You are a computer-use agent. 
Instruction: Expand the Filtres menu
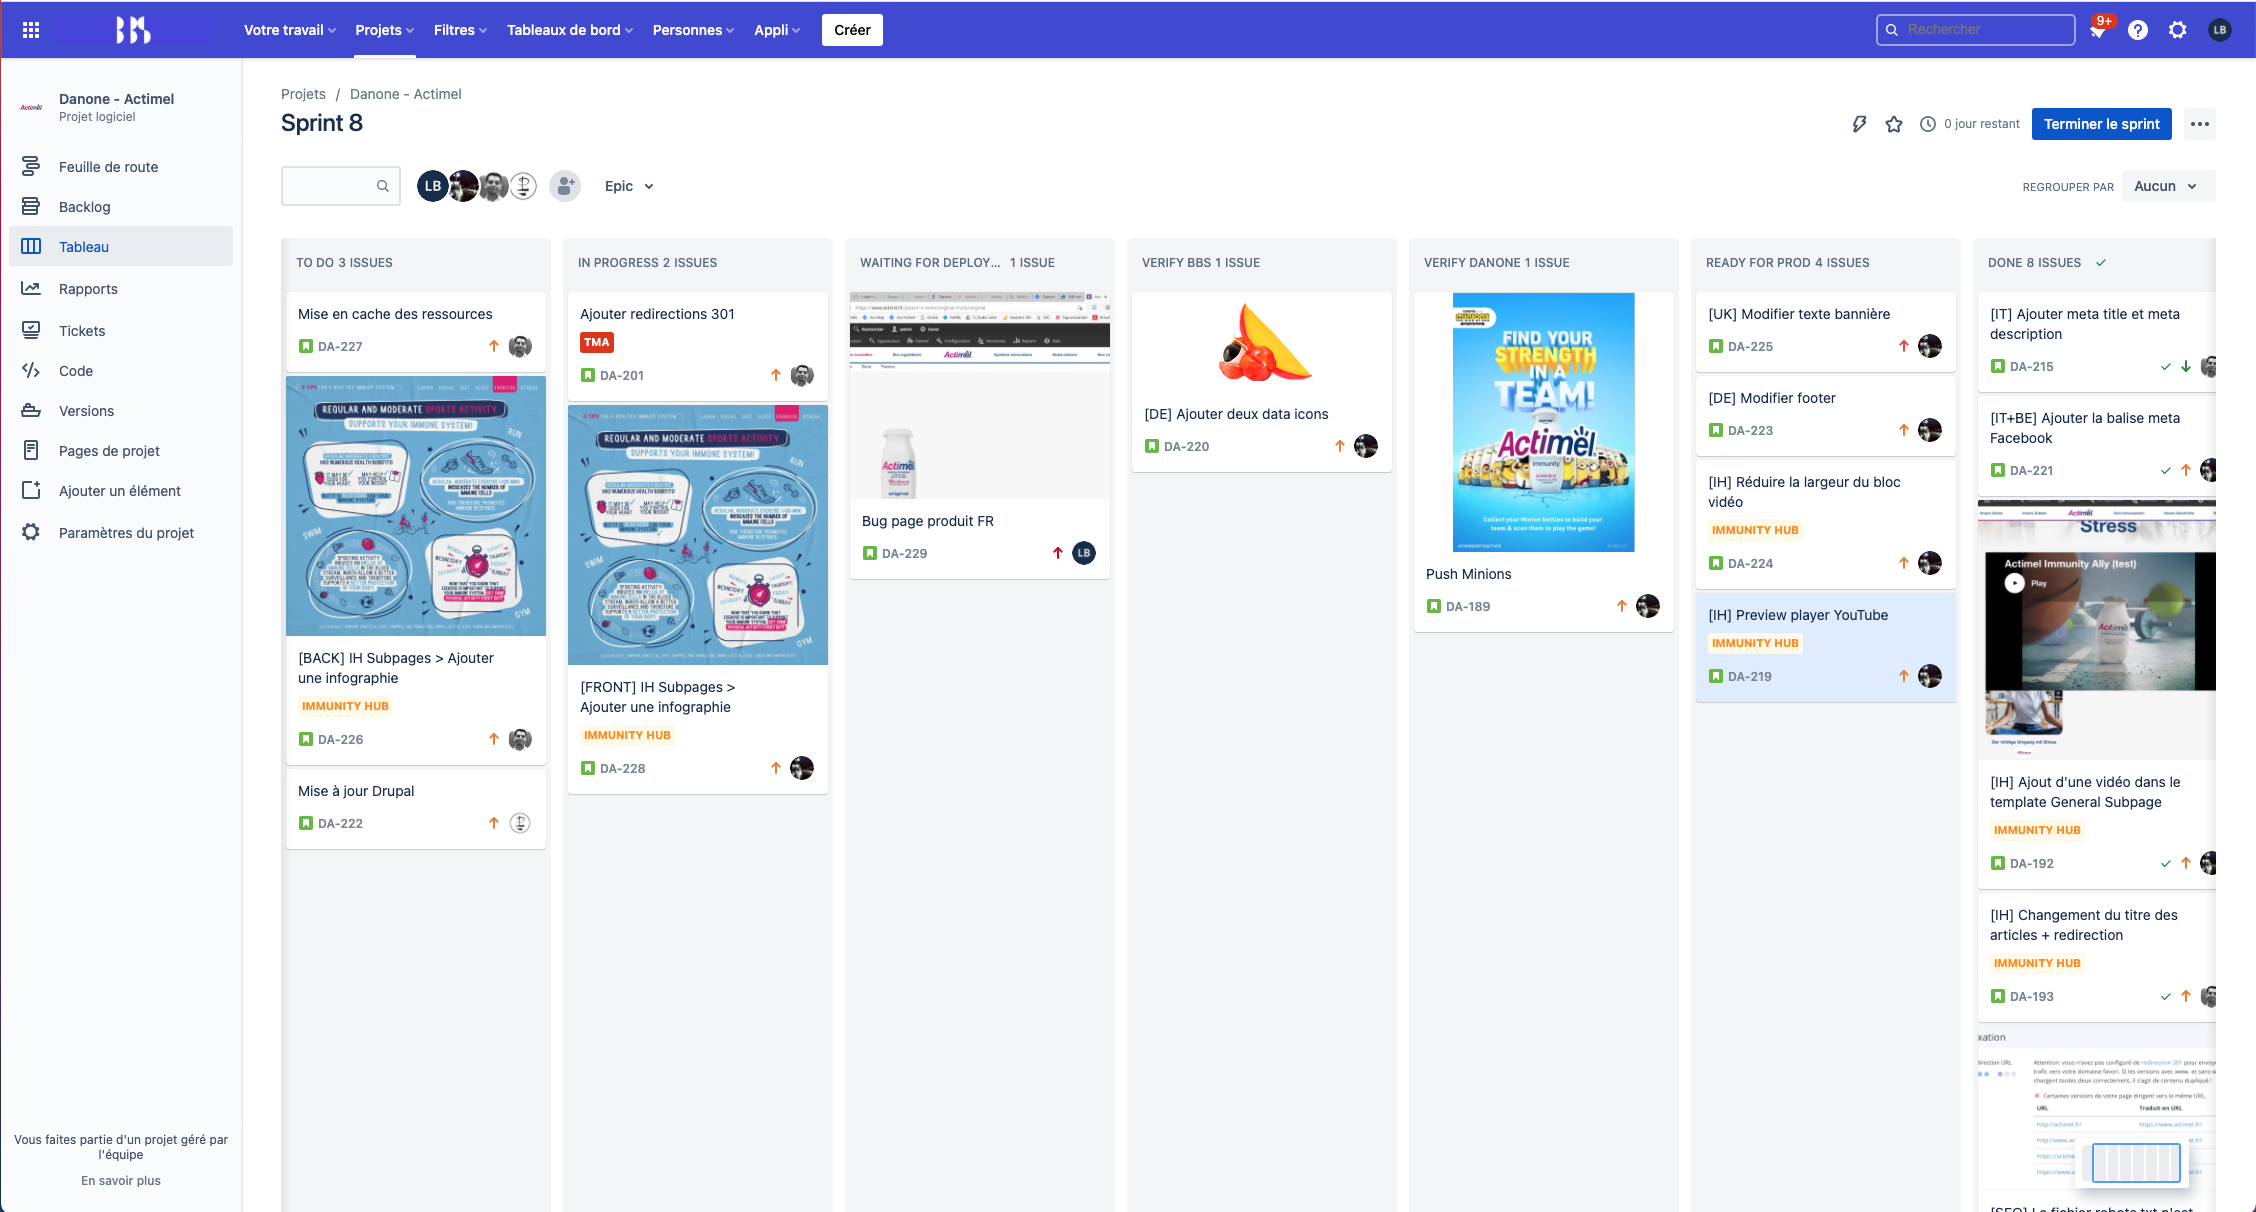[460, 30]
